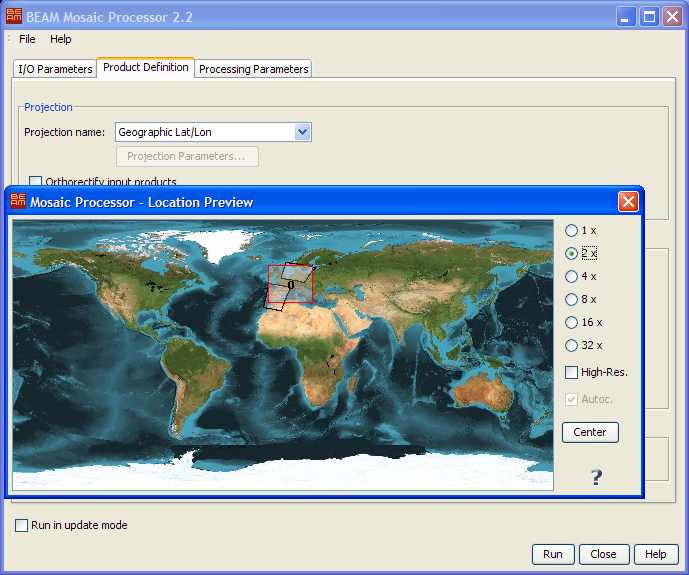
Task: Click the BEAM Mosaic Processor title bar icon
Action: (13, 17)
